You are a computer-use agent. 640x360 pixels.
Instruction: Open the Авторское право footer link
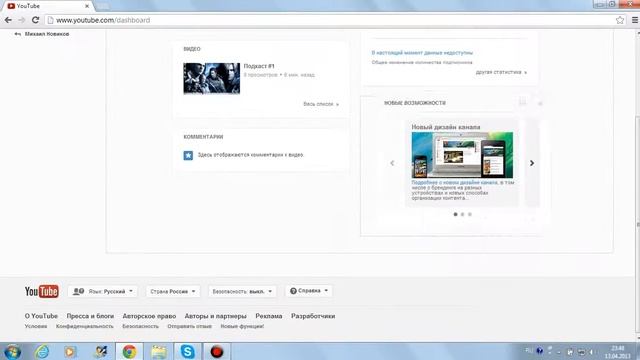(x=149, y=316)
